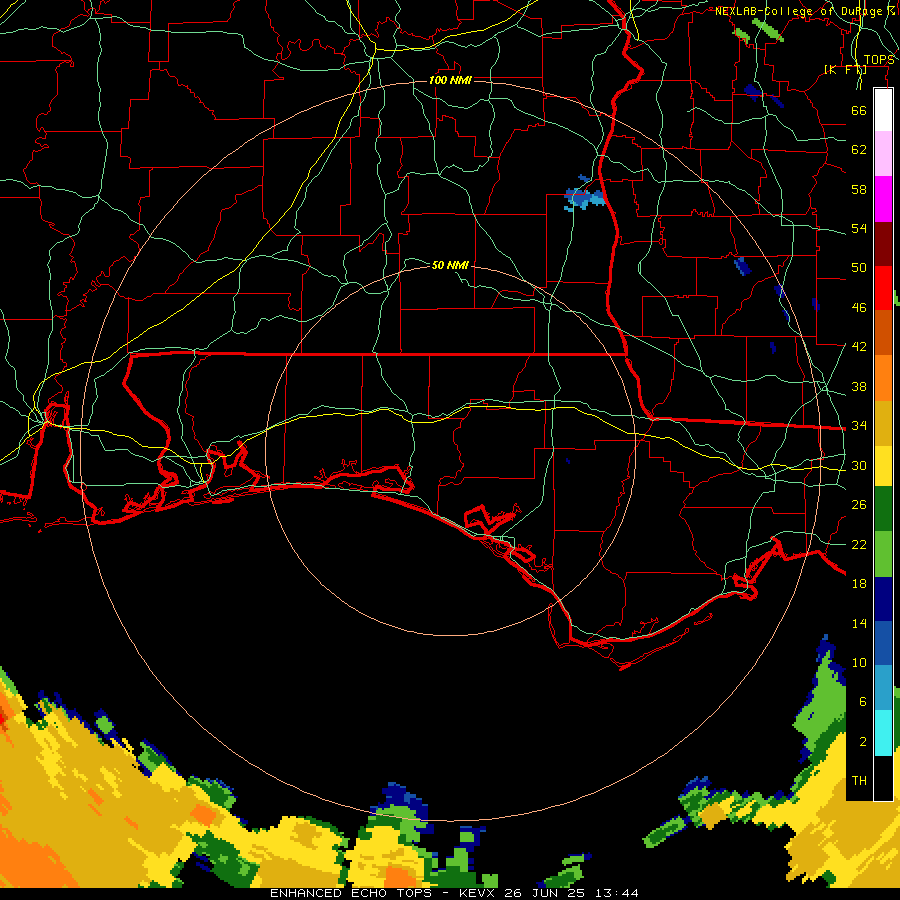Click the orange swatch between 42 and 38
The image size is (900, 900).
[883, 378]
